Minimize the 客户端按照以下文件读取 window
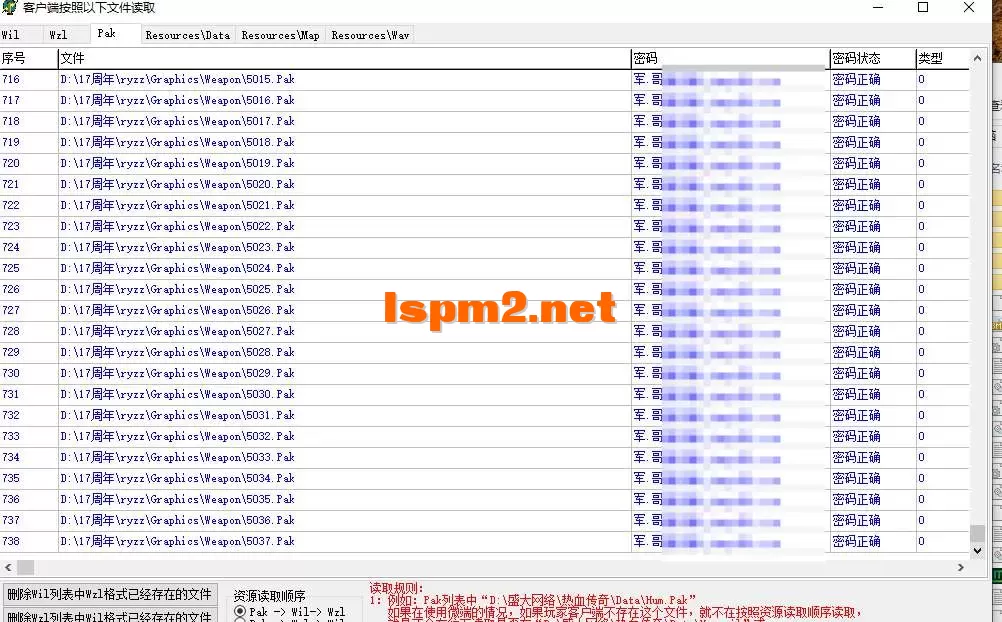Viewport: 1002px width, 622px height. click(x=878, y=8)
